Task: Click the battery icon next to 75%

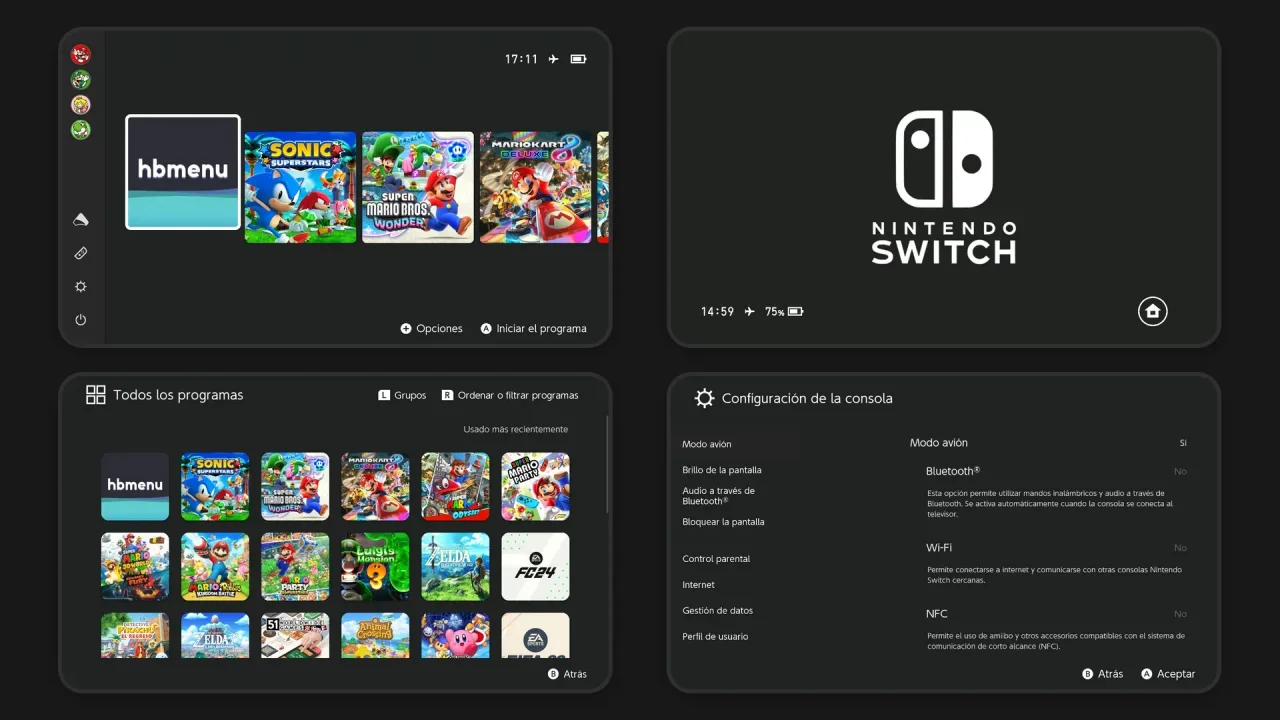Action: pyautogui.click(x=795, y=311)
